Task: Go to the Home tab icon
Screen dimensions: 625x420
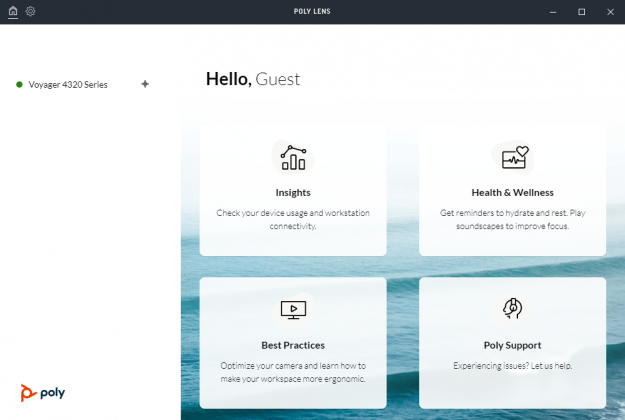Action: [13, 11]
